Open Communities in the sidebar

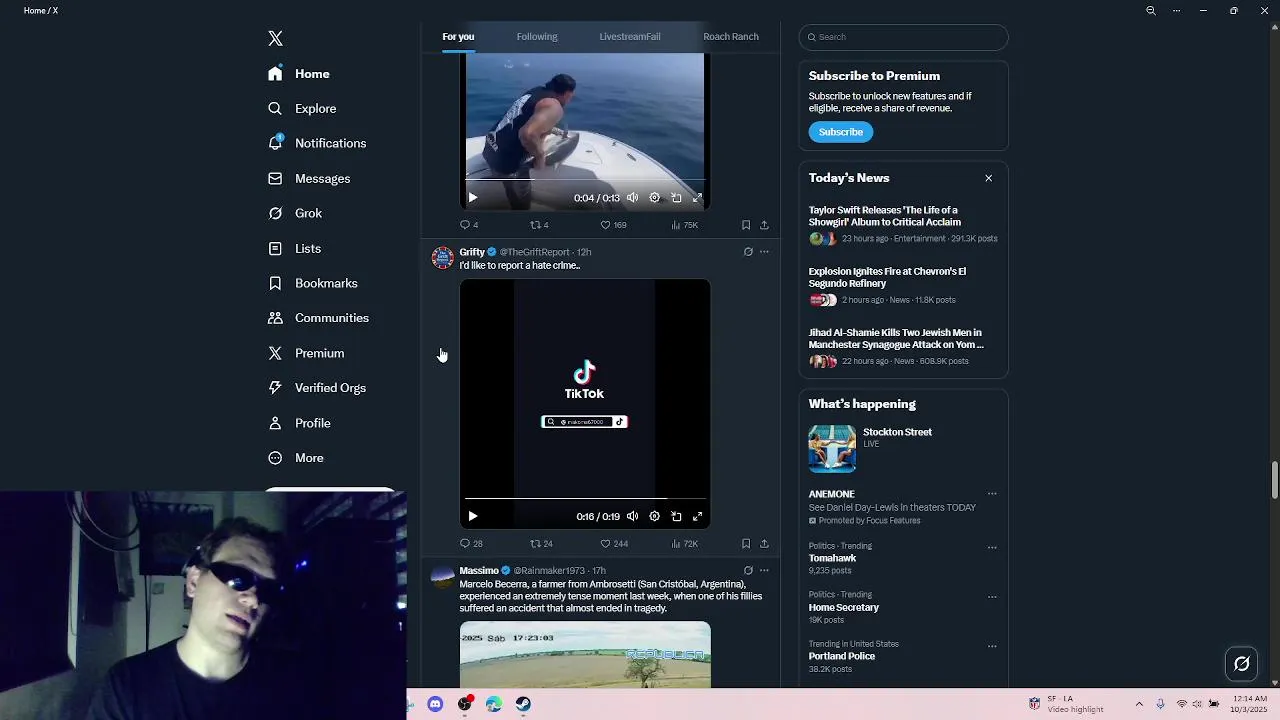point(318,318)
